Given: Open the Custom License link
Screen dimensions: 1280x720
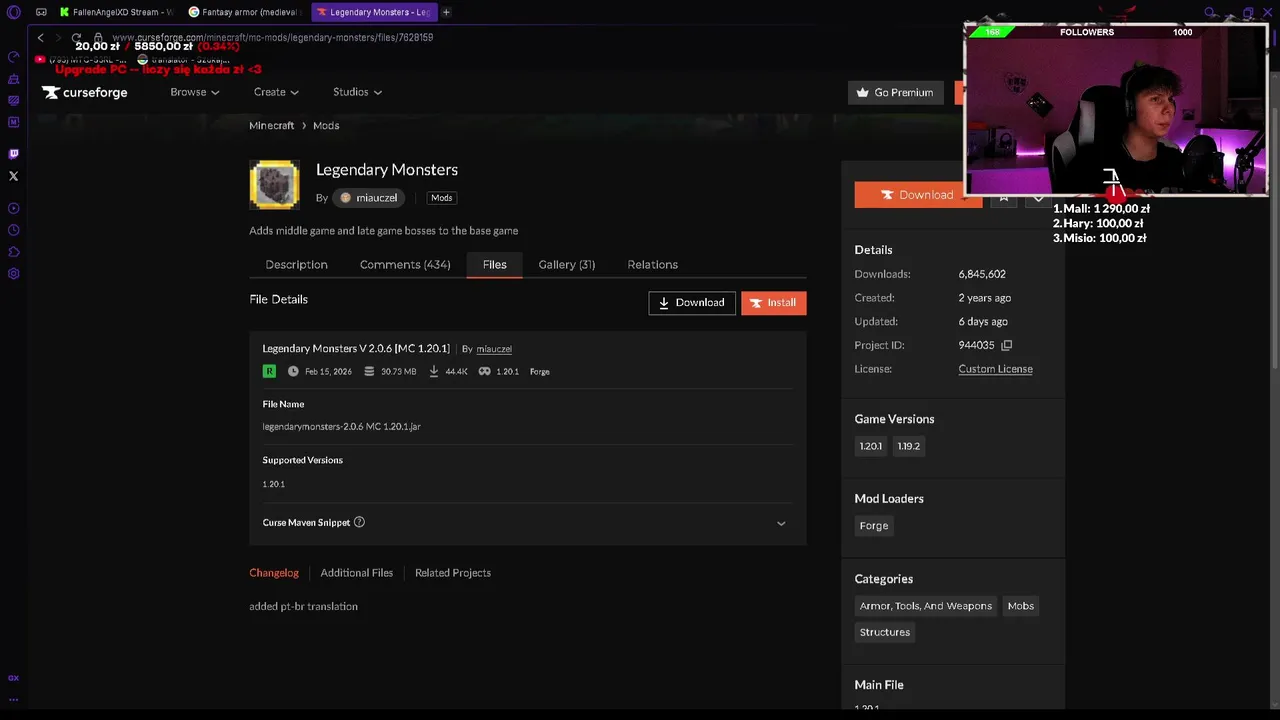Looking at the screenshot, I should coord(995,369).
